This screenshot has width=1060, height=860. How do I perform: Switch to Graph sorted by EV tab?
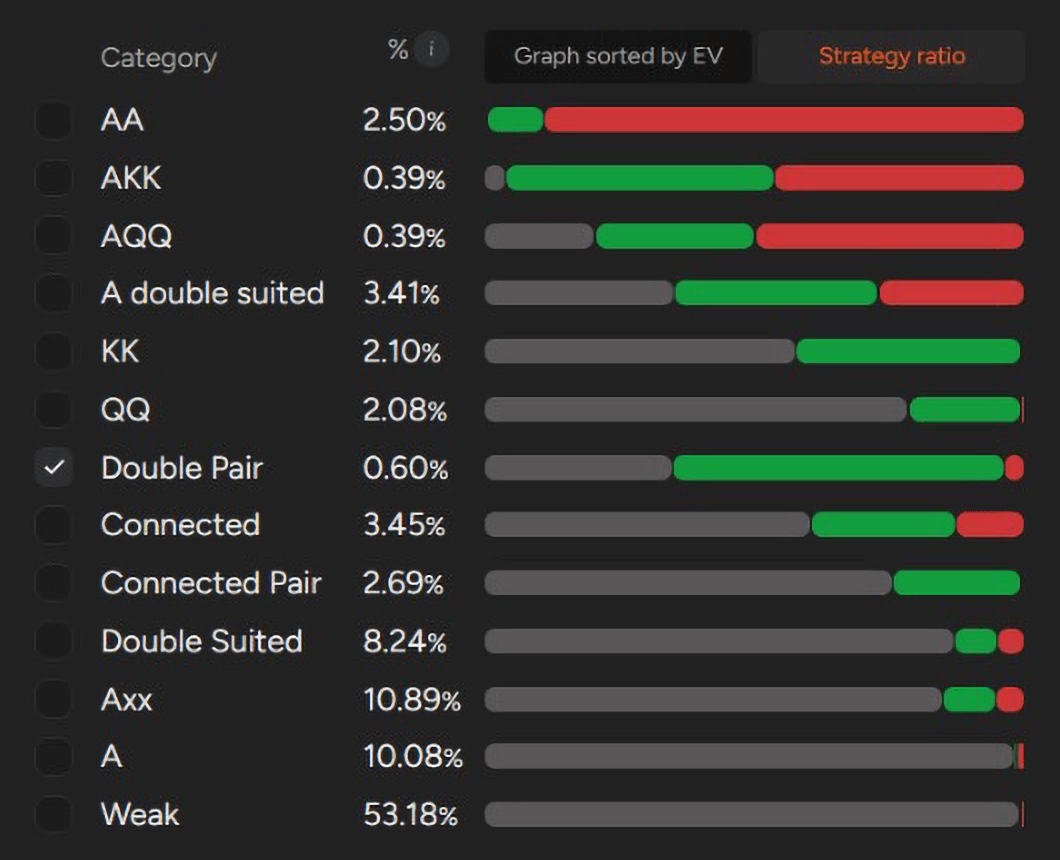point(617,56)
